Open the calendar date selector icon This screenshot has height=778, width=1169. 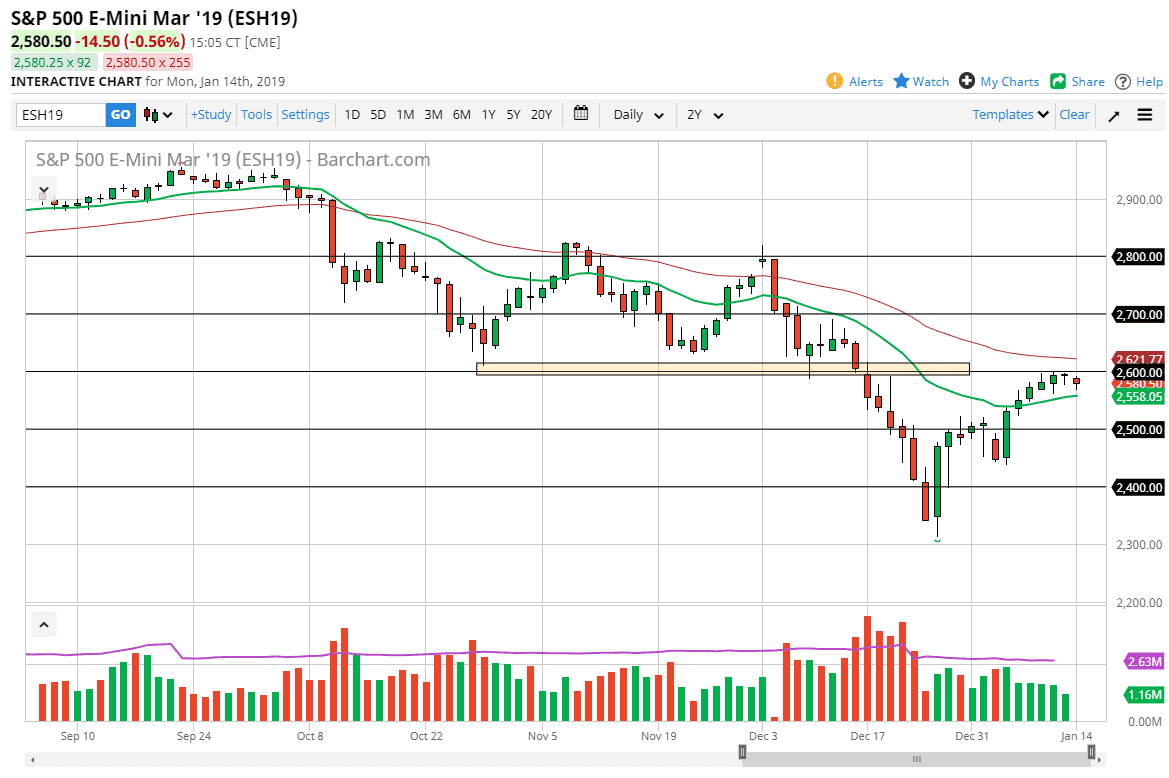[581, 114]
